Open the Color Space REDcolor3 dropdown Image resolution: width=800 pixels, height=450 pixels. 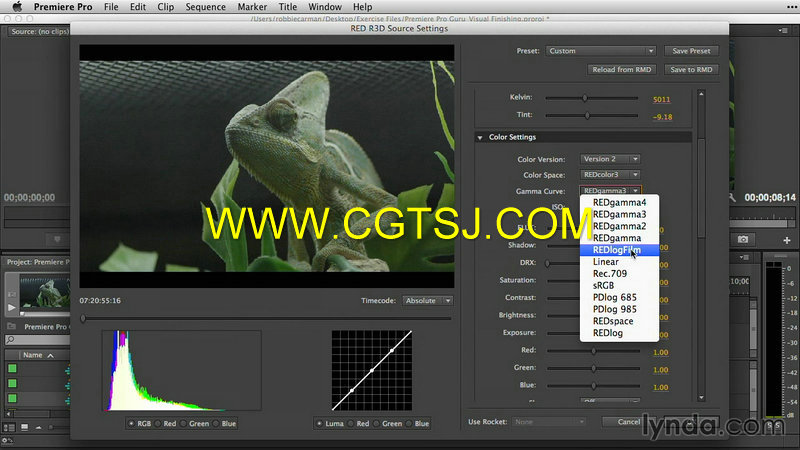pos(610,174)
